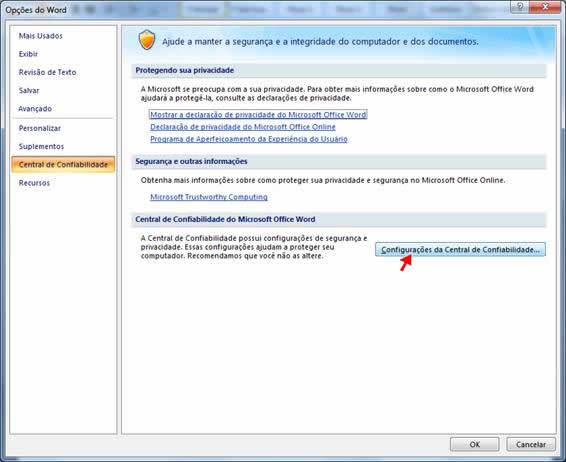
Task: Open the Recursos category
Action: pos(34,183)
